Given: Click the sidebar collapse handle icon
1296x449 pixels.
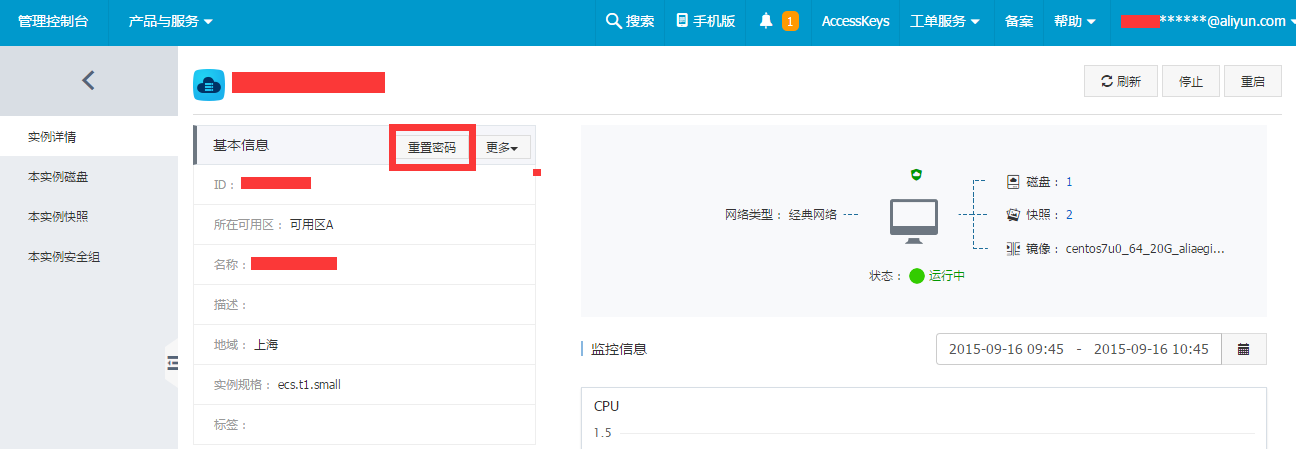Looking at the screenshot, I should (x=172, y=363).
